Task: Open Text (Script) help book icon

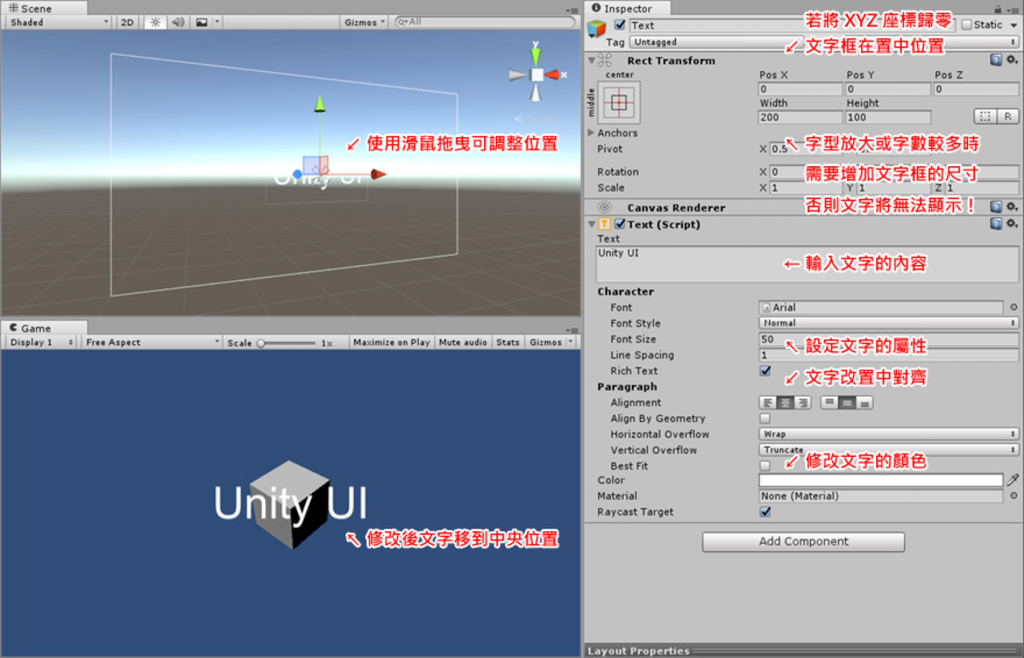Action: point(995,223)
